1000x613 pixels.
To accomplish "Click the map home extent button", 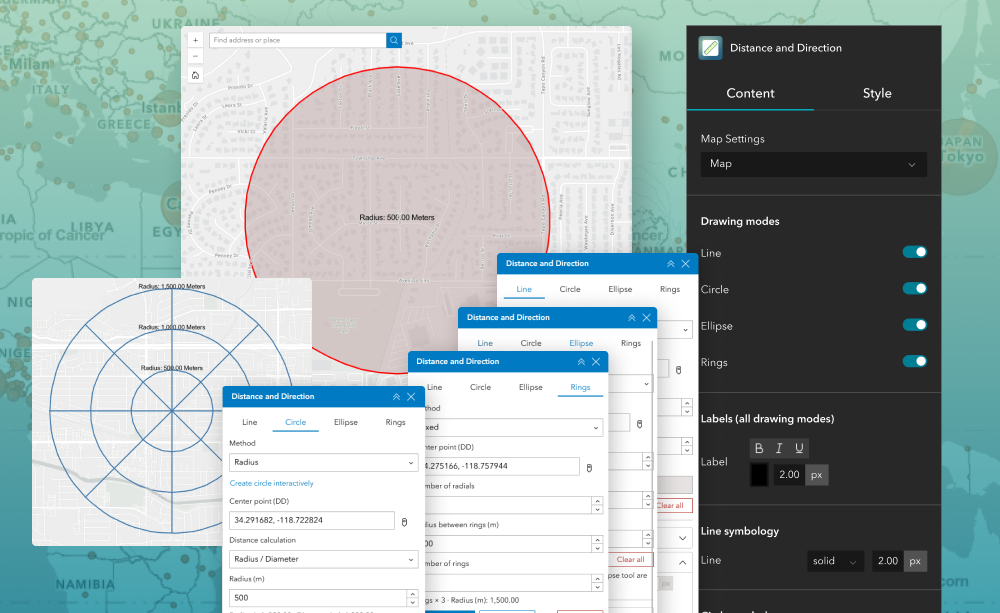I will (195, 75).
